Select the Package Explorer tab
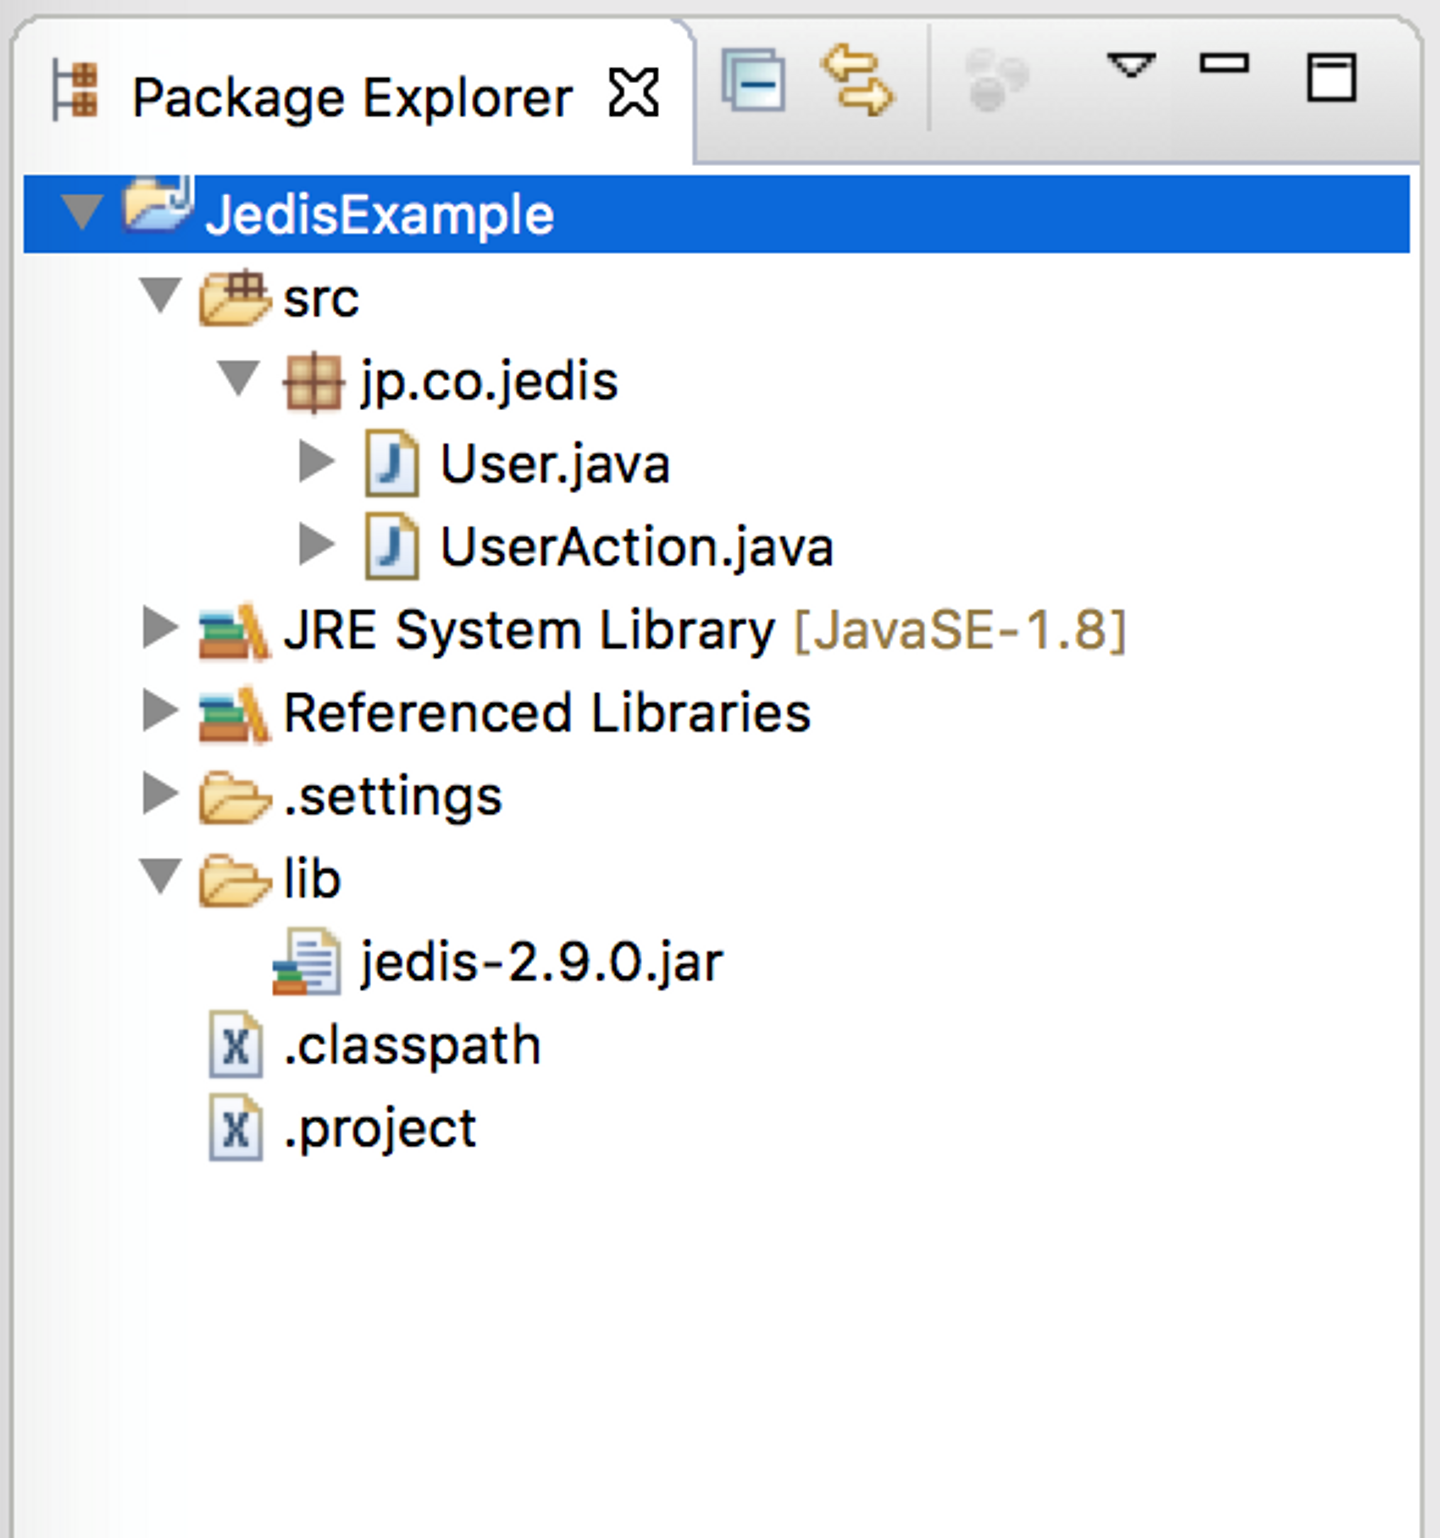Viewport: 1440px width, 1538px height. tap(352, 97)
